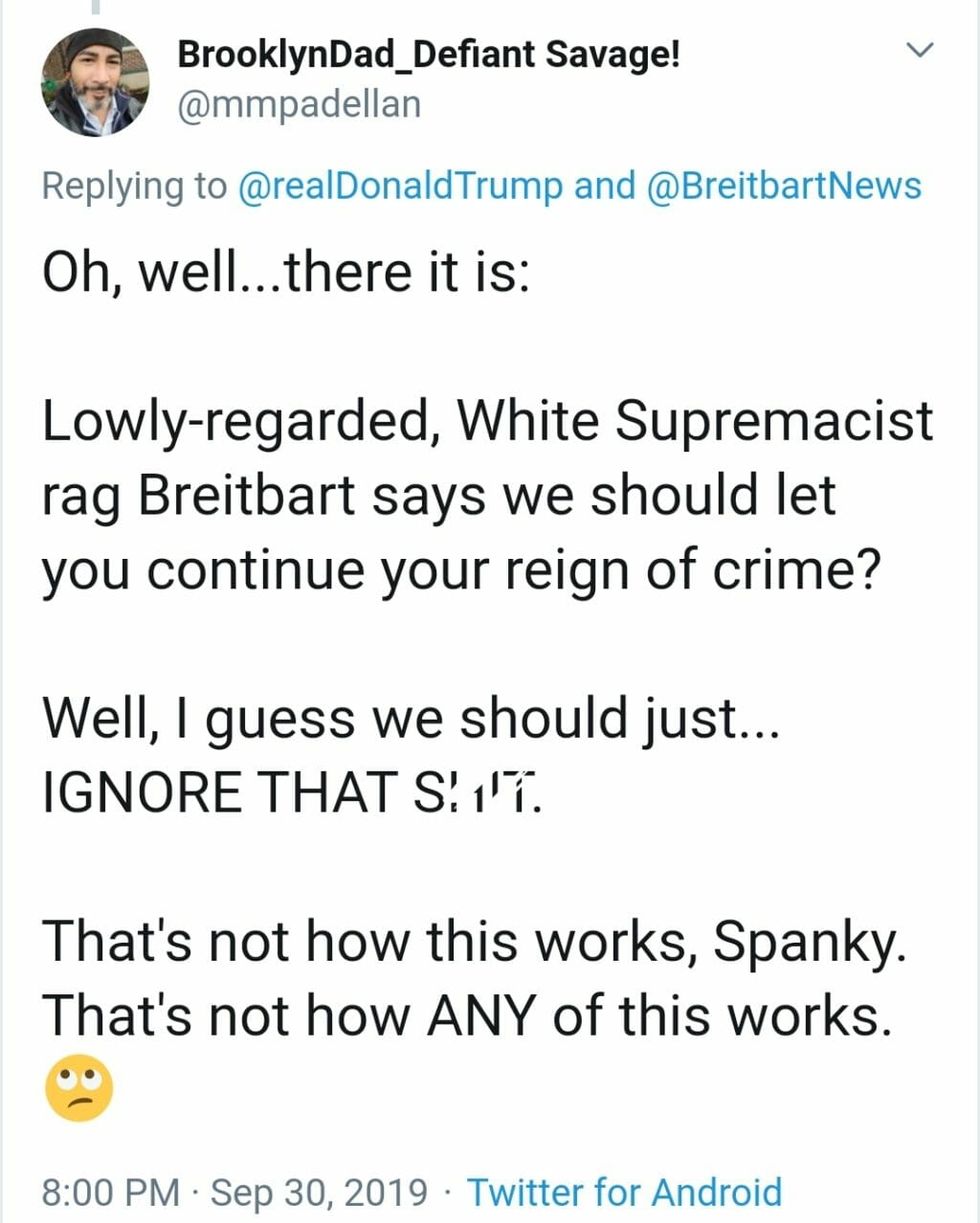
Task: Click "Well, I guess we should just..." line
Action: pos(408,720)
